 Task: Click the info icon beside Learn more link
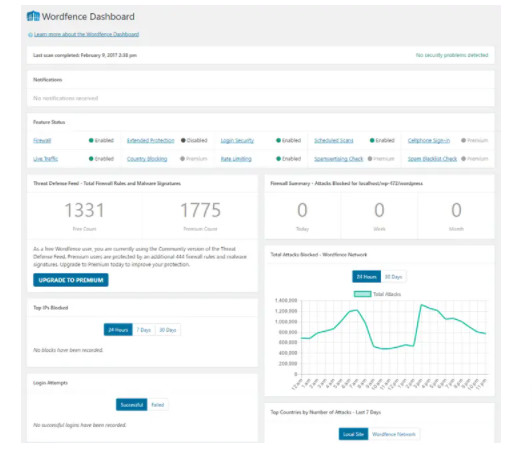(x=30, y=35)
